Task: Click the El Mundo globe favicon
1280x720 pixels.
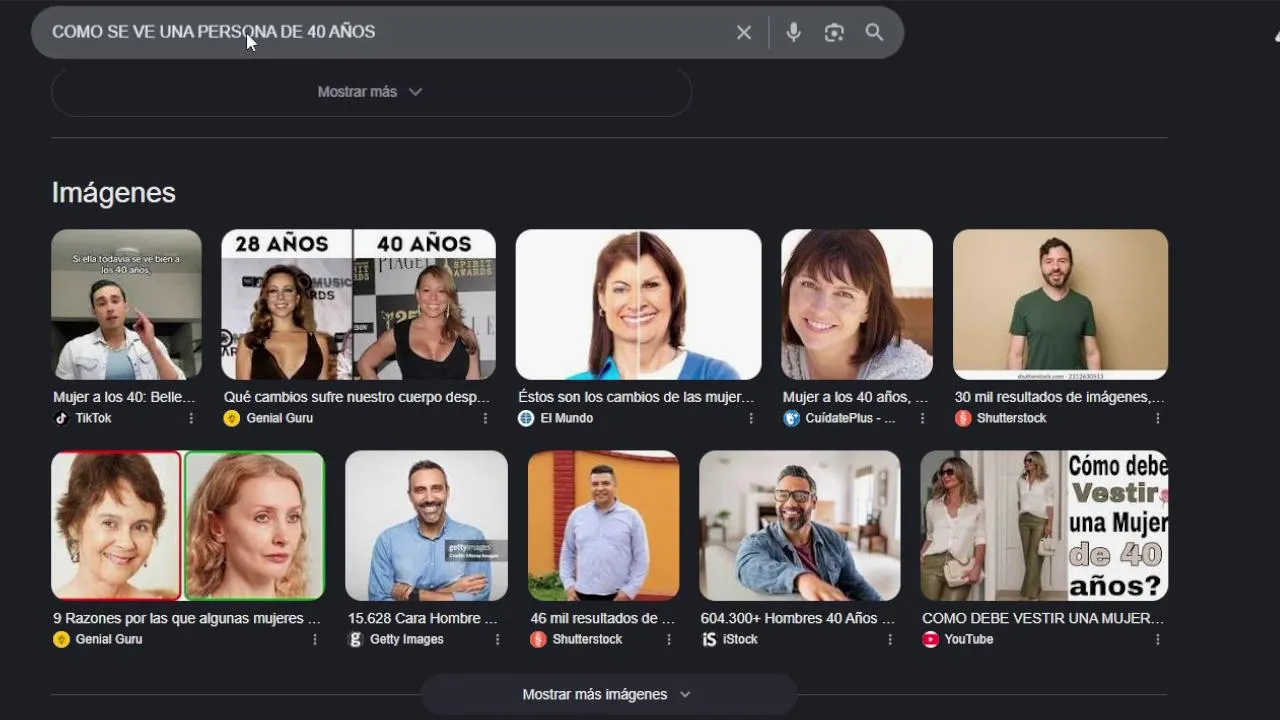Action: (526, 418)
